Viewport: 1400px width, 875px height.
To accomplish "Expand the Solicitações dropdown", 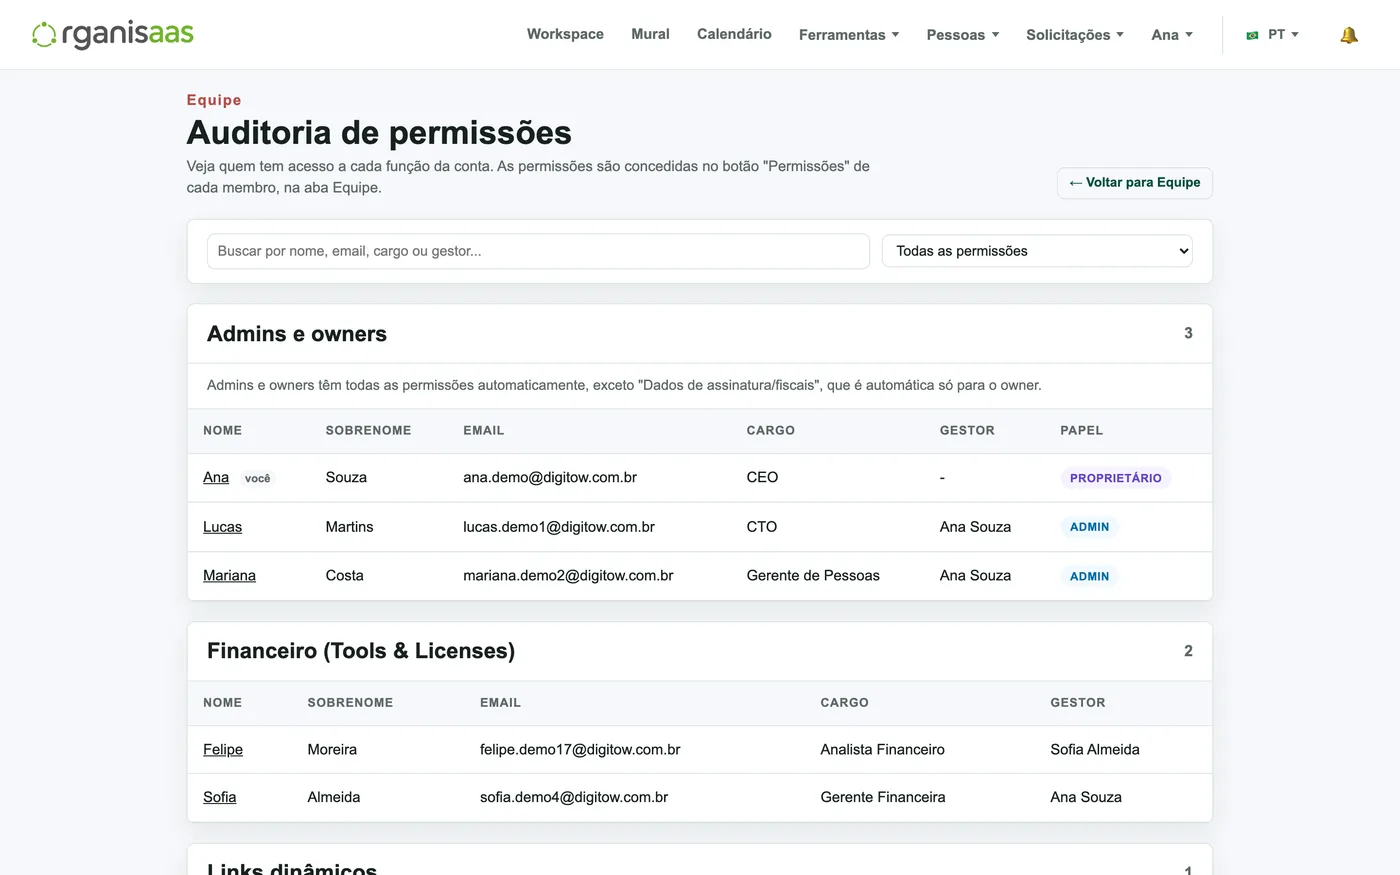I will 1075,35.
